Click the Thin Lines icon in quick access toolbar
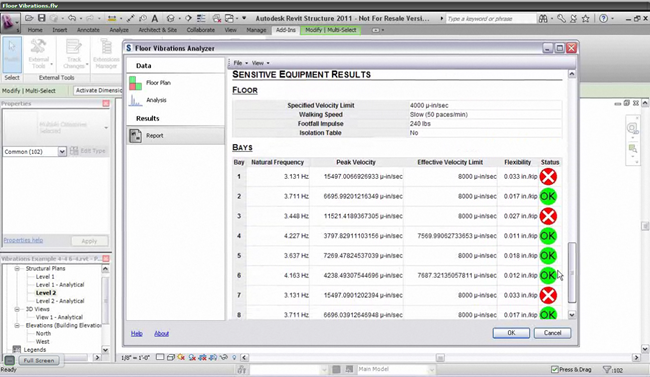 tap(201, 18)
